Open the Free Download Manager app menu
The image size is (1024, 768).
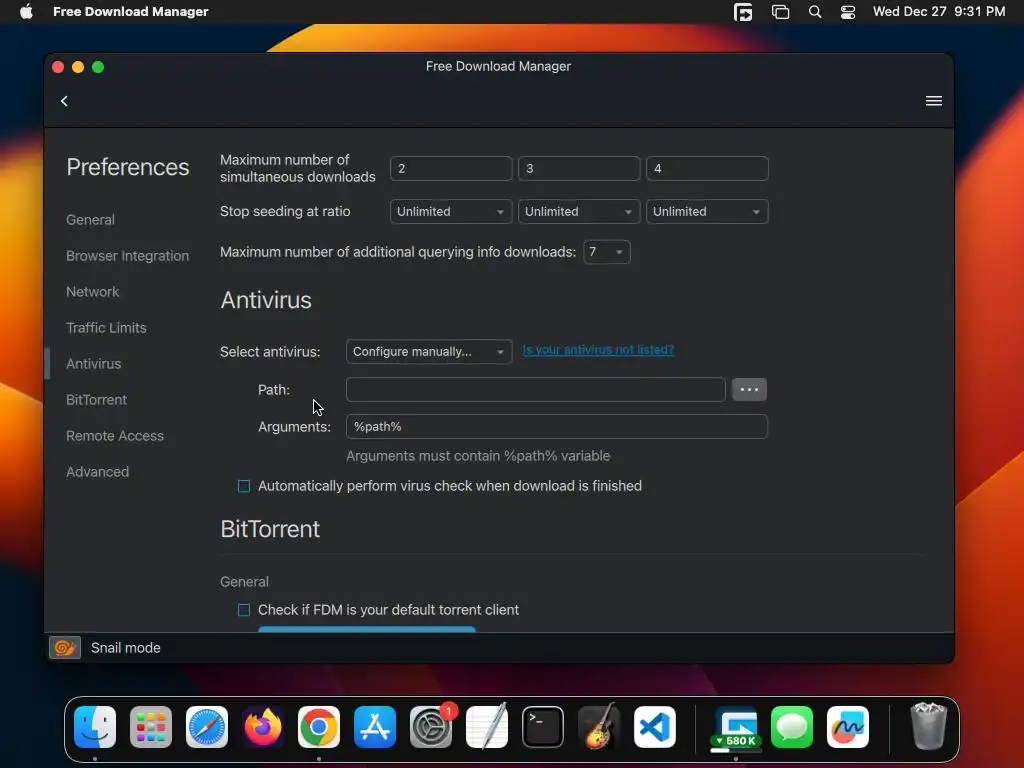(x=131, y=12)
